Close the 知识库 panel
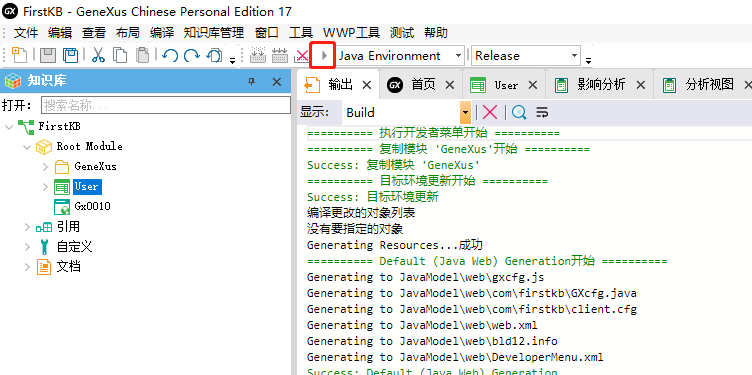The height and width of the screenshot is (375, 752). point(277,82)
